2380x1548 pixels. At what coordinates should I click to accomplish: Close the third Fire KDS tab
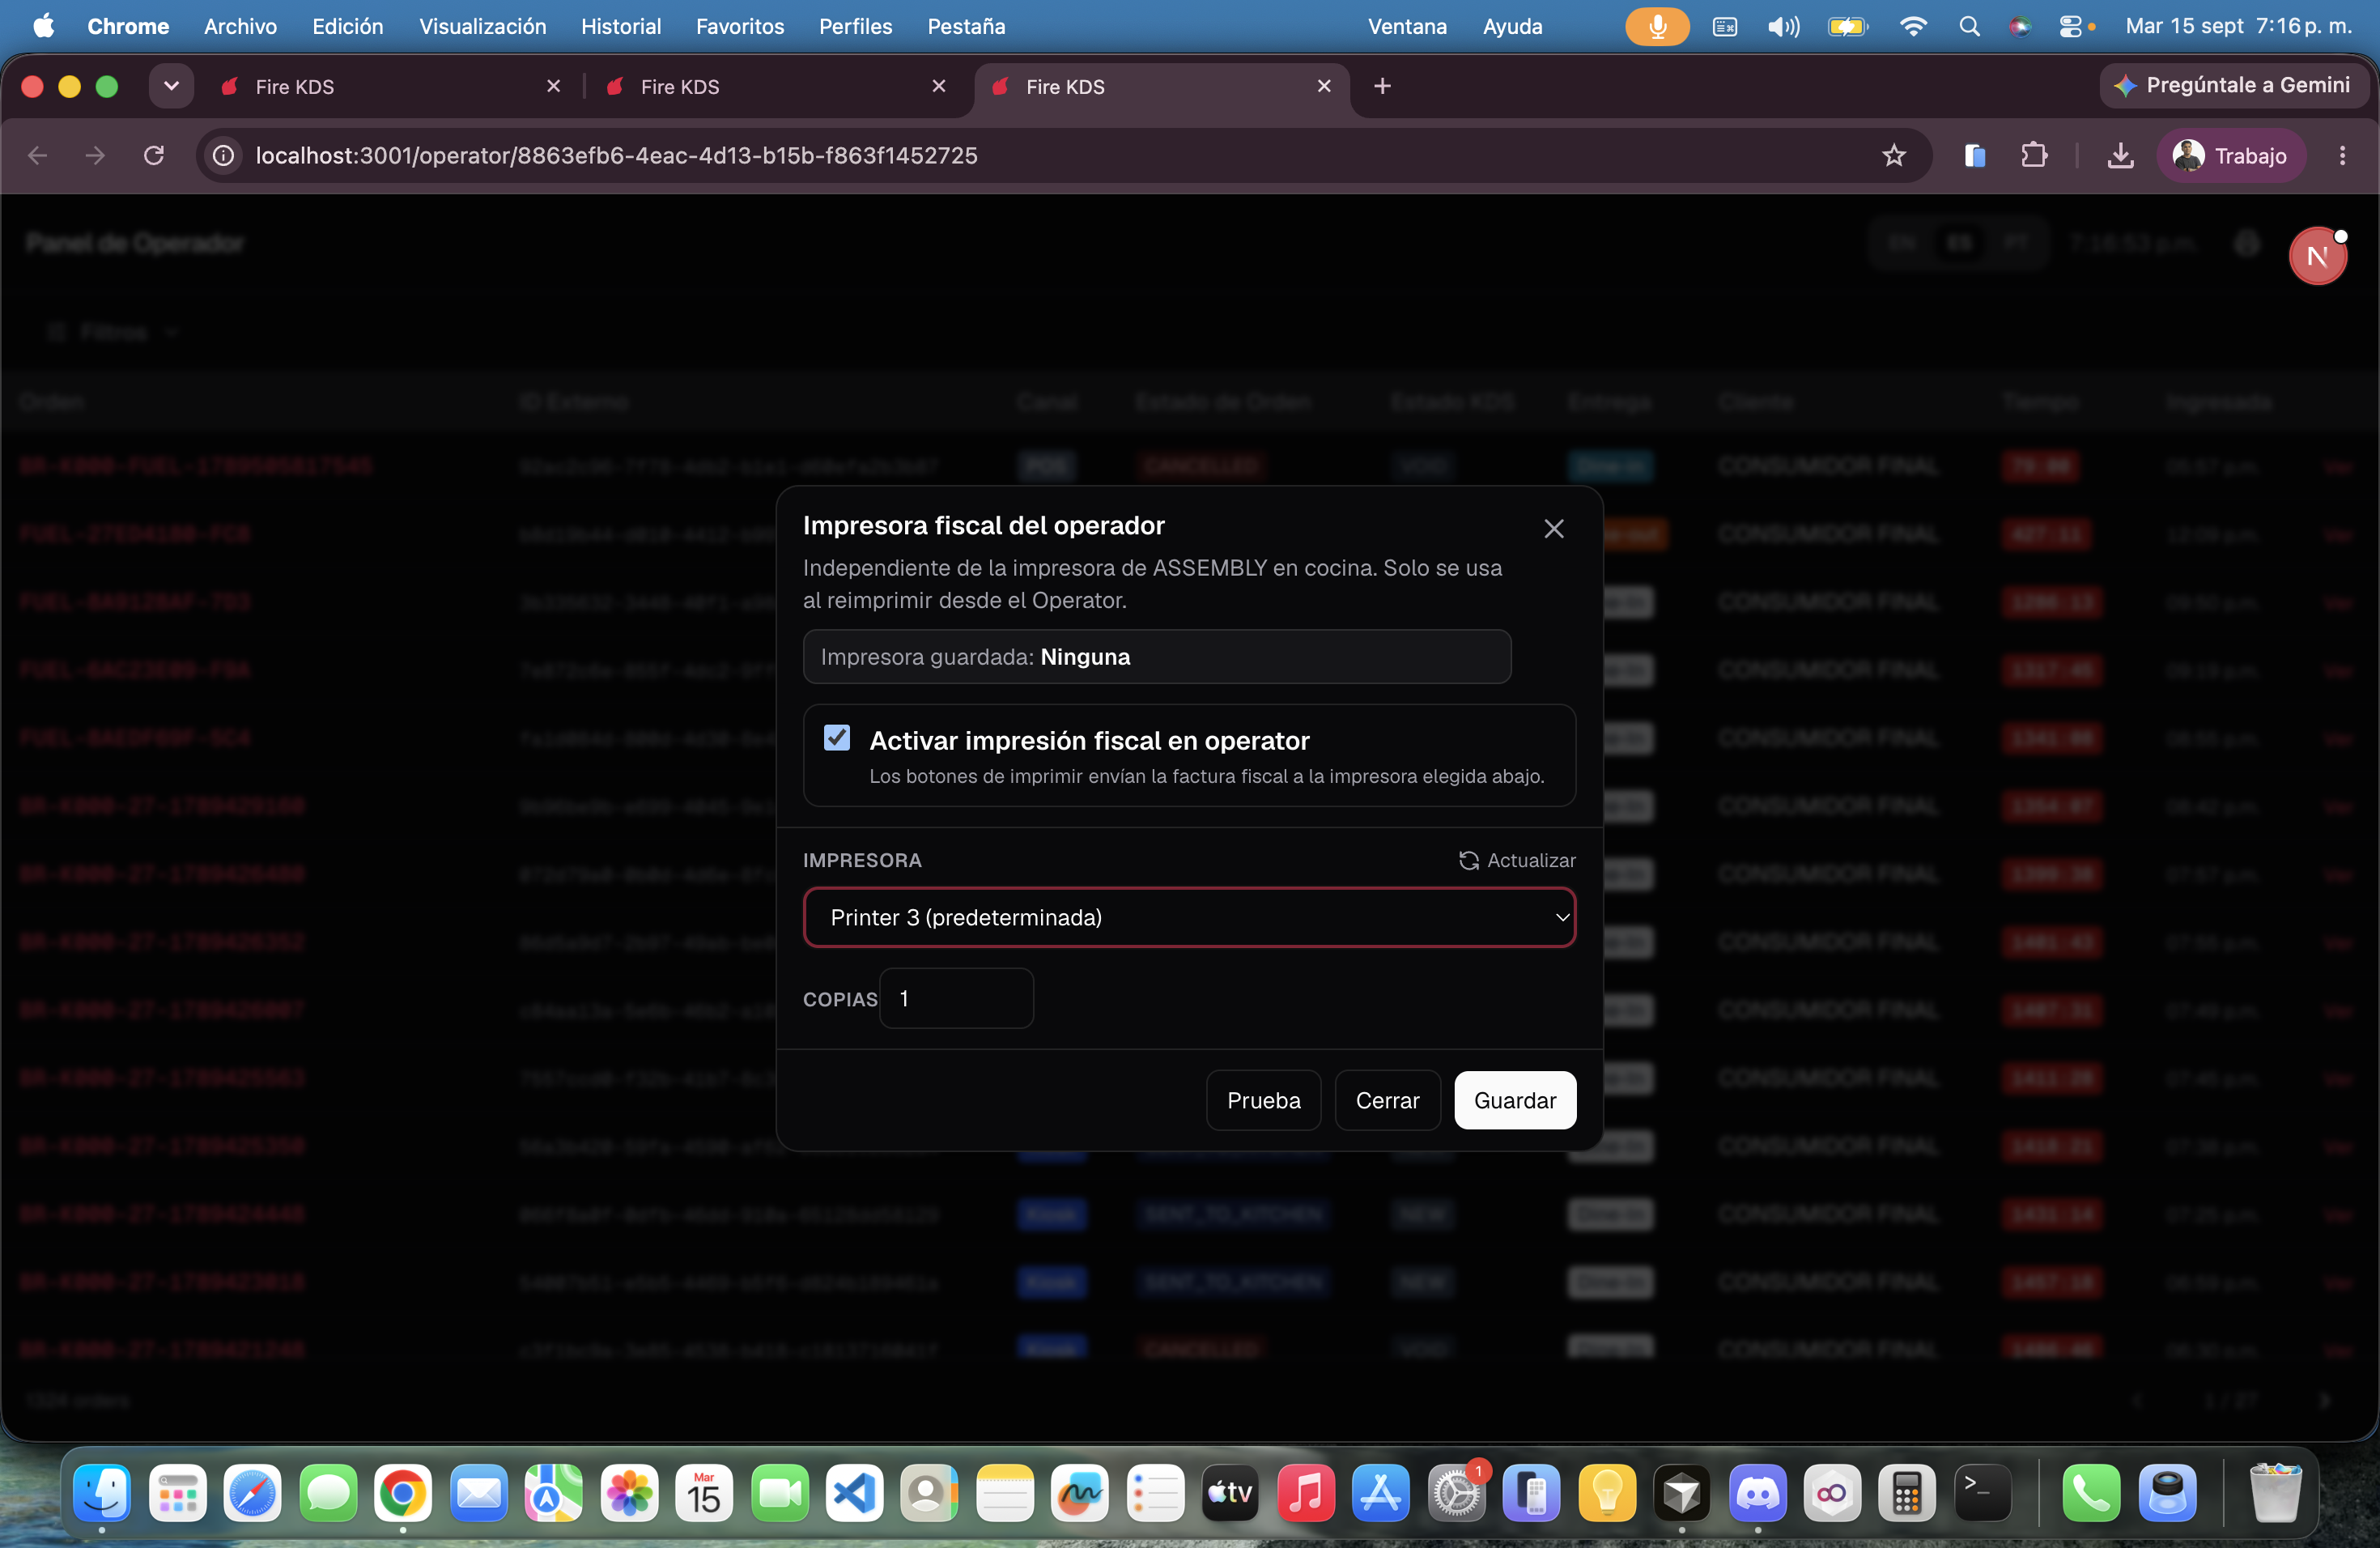[1324, 86]
